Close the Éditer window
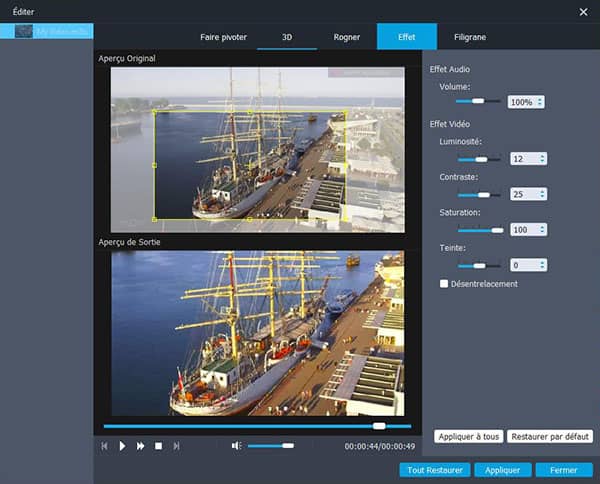Image resolution: width=600 pixels, height=484 pixels. [583, 11]
